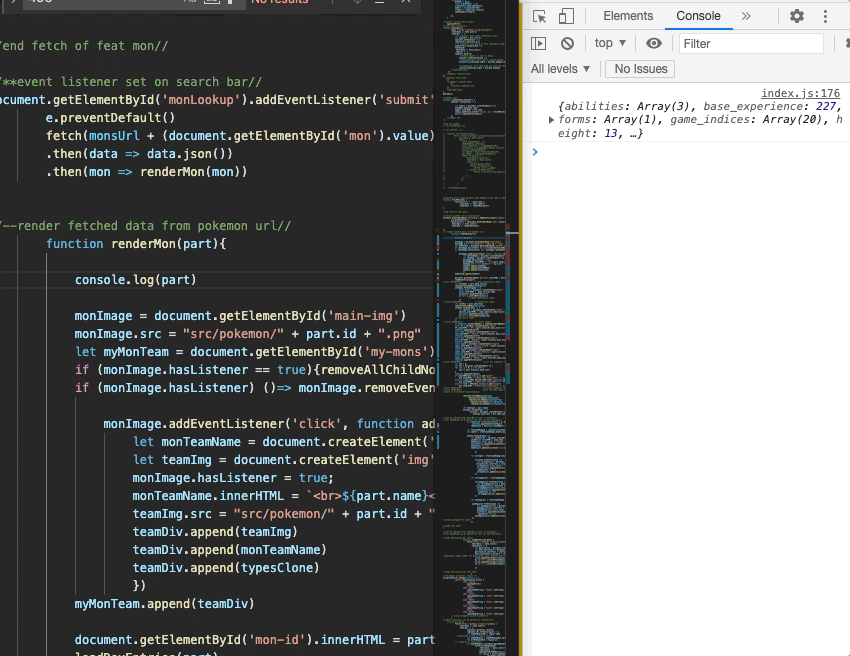Screen dimensions: 850x656
Task: Focus the console Filter input field
Action: point(751,43)
